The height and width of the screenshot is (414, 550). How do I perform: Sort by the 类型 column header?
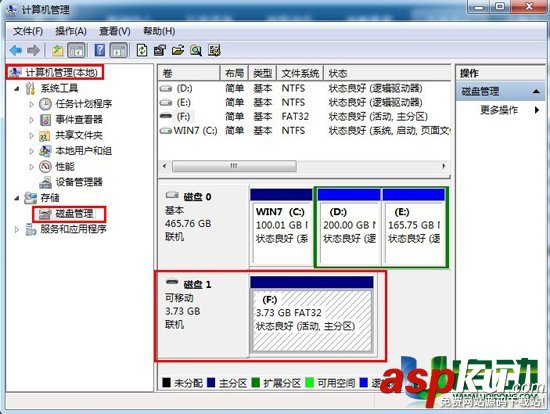[x=263, y=73]
